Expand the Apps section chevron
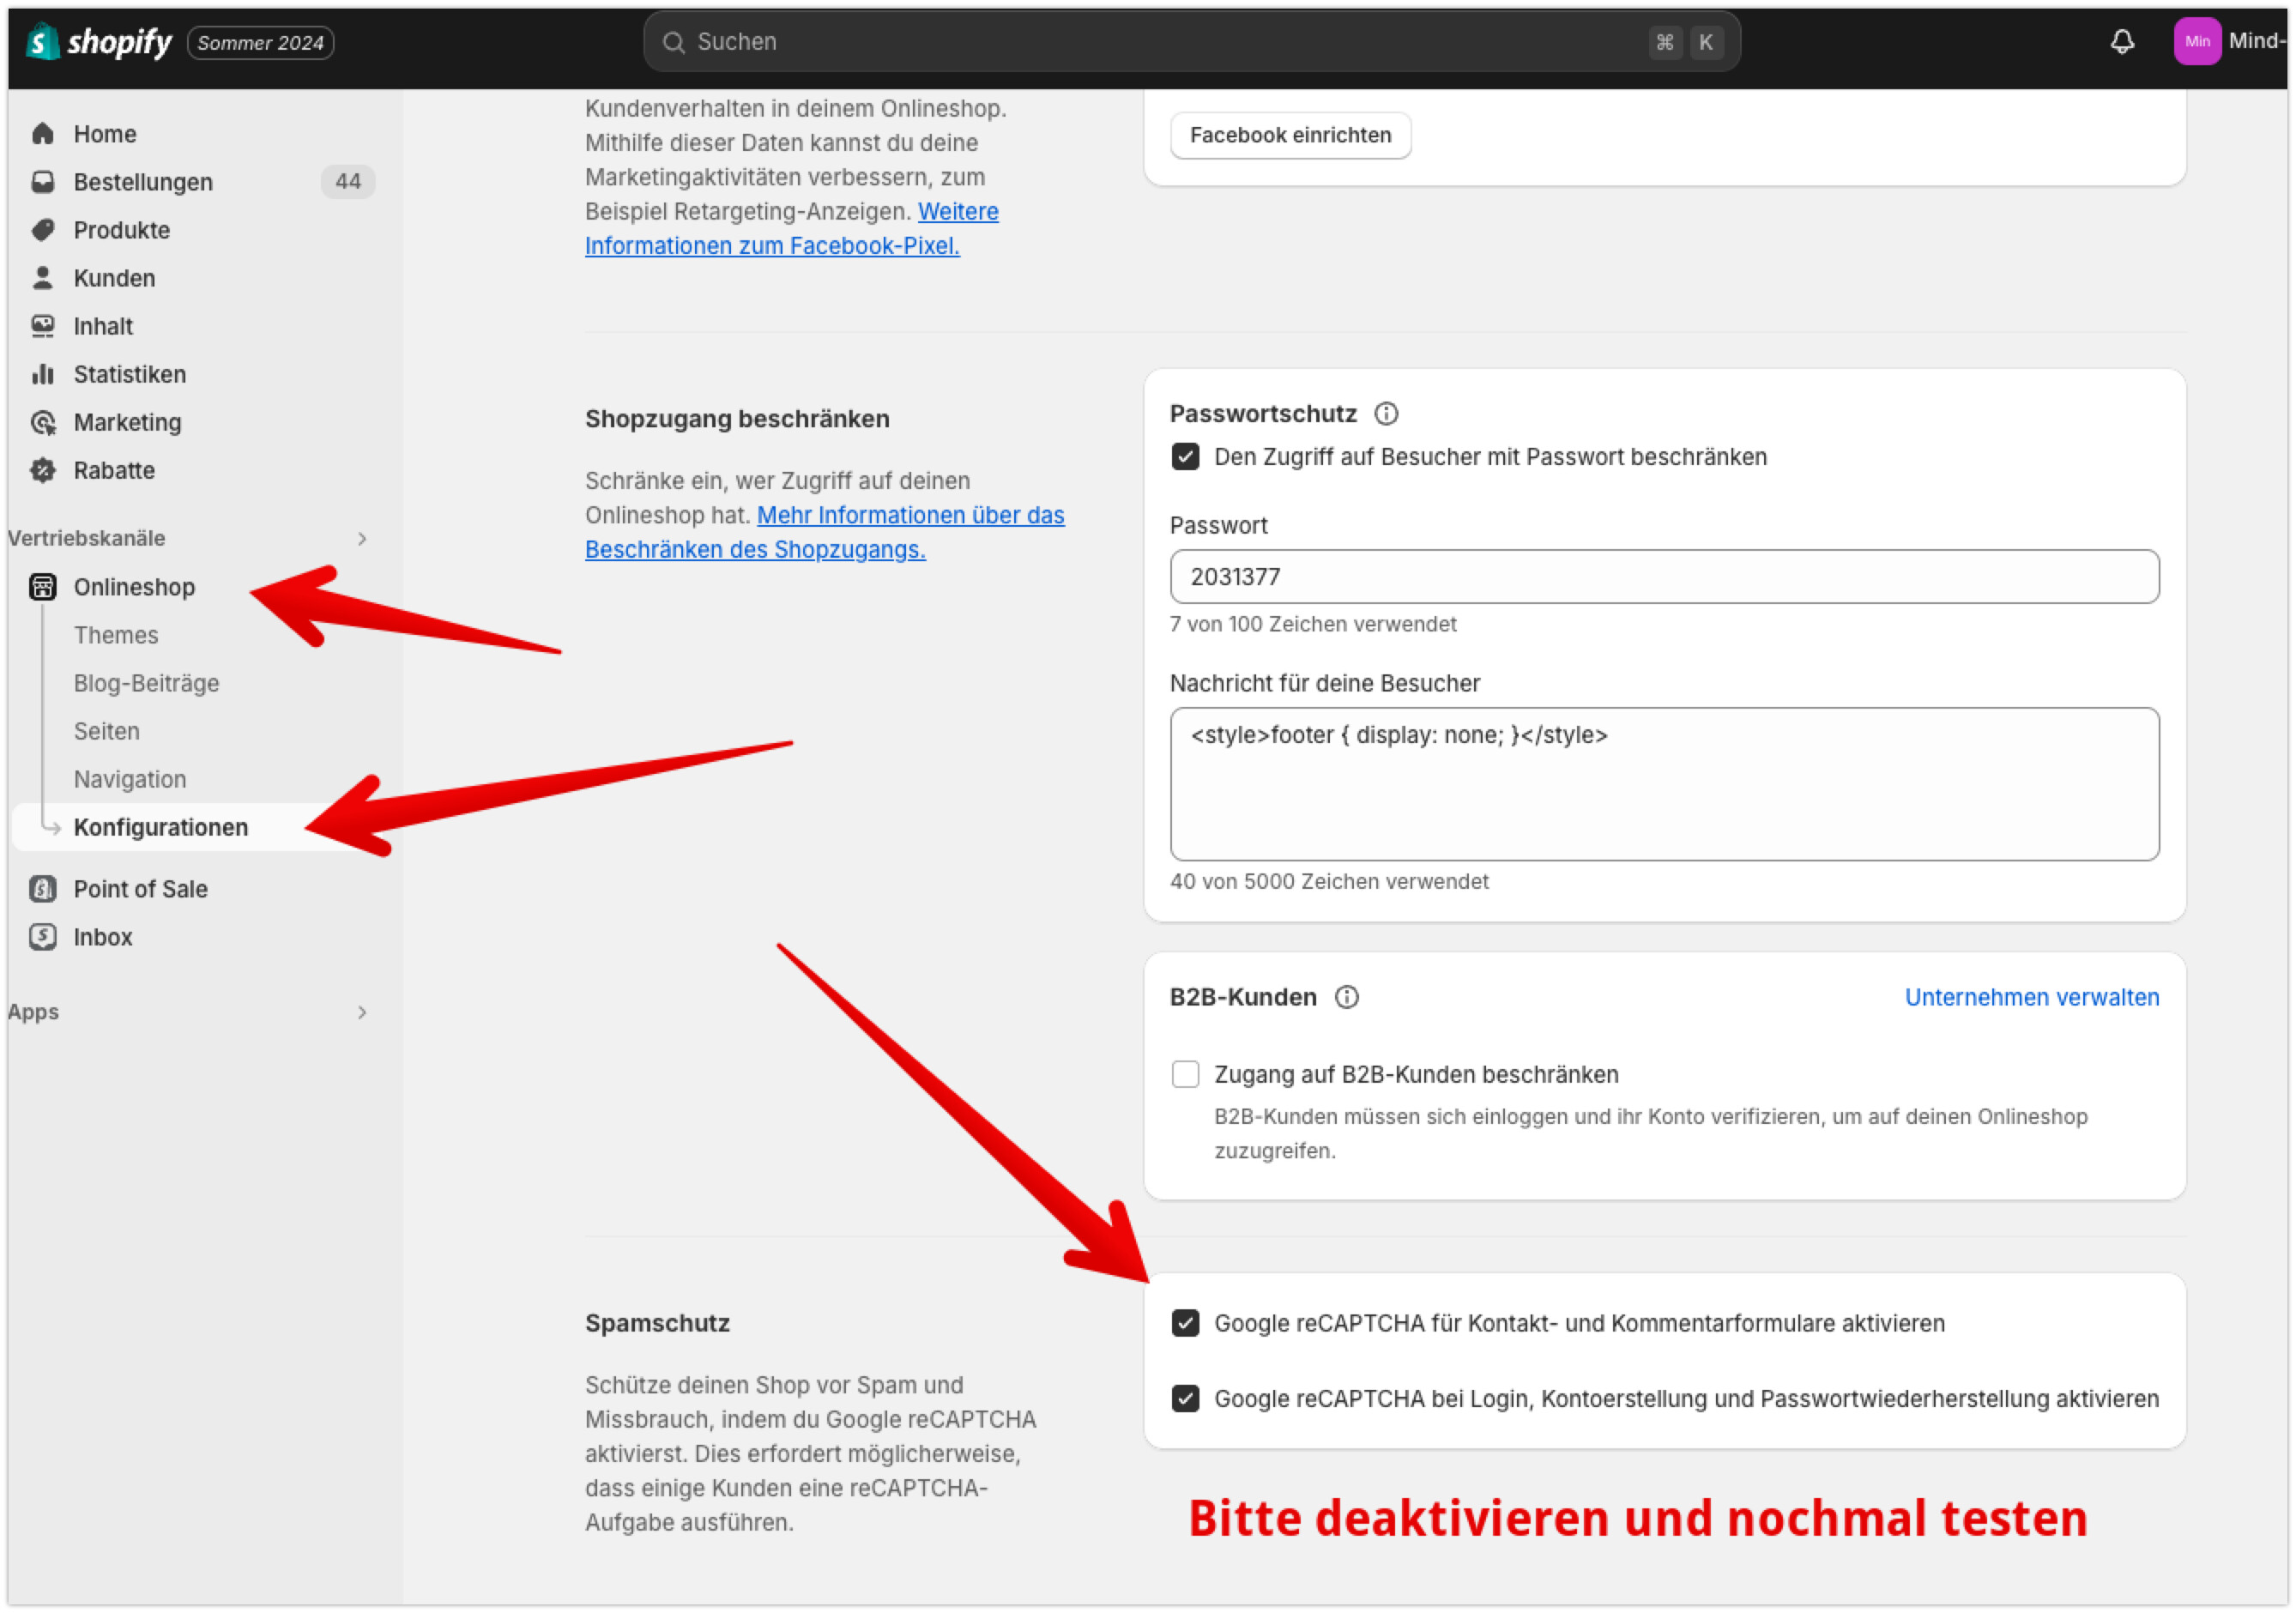The width and height of the screenshot is (2296, 1613). tap(362, 1012)
